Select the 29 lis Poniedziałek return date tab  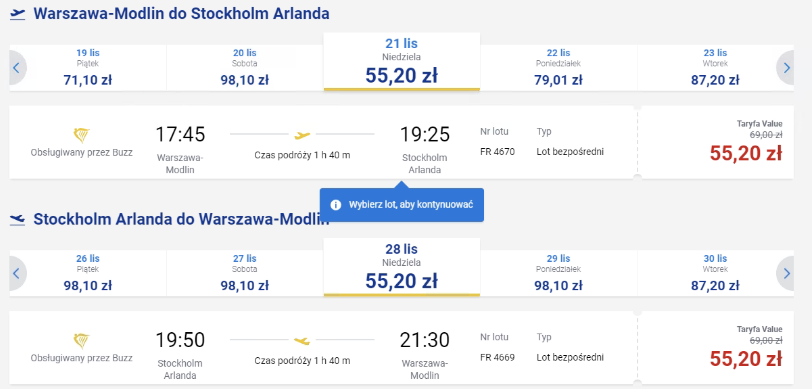click(558, 273)
